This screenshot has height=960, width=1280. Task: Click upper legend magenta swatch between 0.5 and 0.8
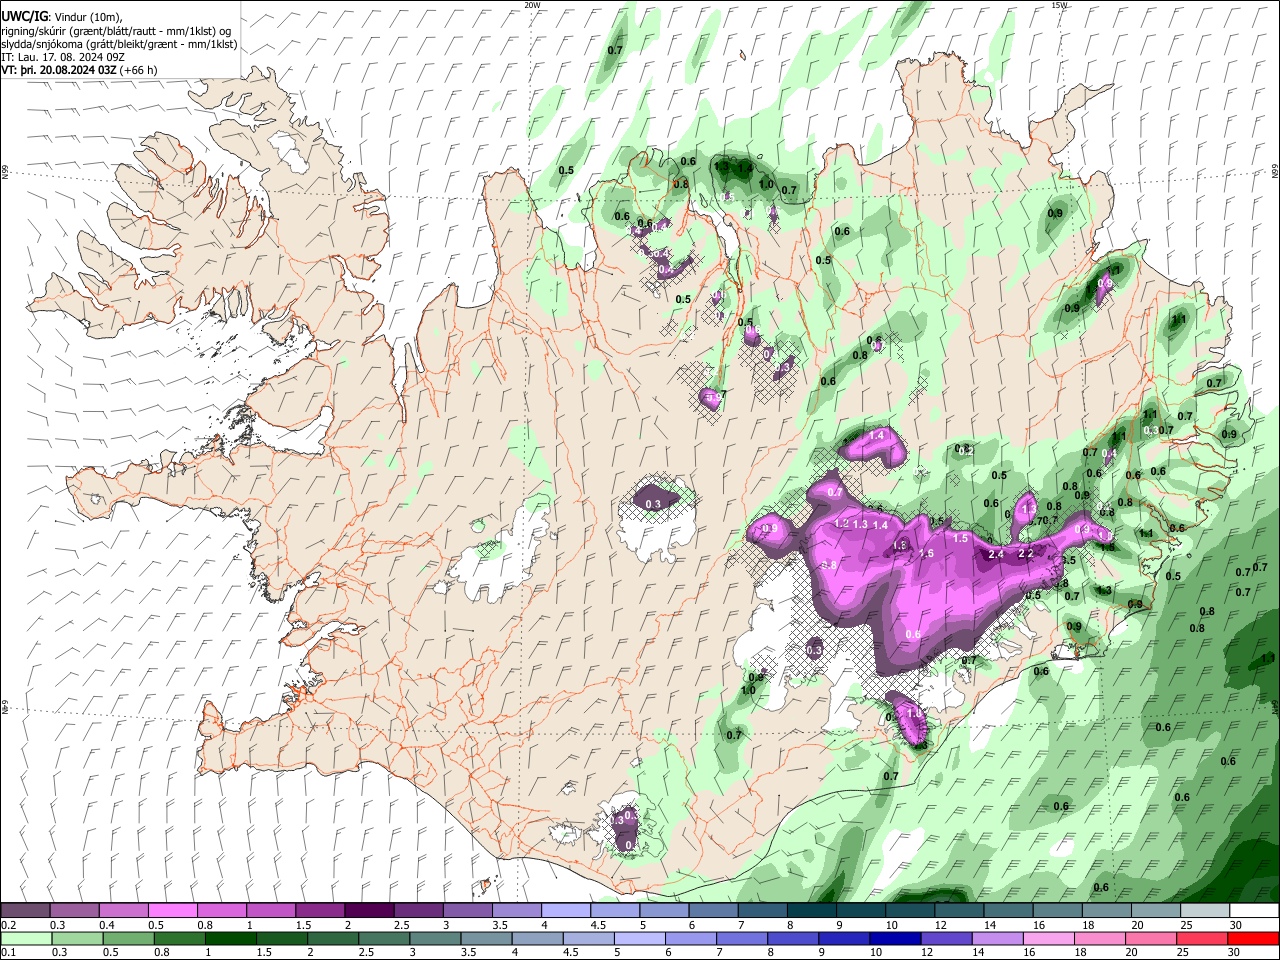pyautogui.click(x=173, y=911)
